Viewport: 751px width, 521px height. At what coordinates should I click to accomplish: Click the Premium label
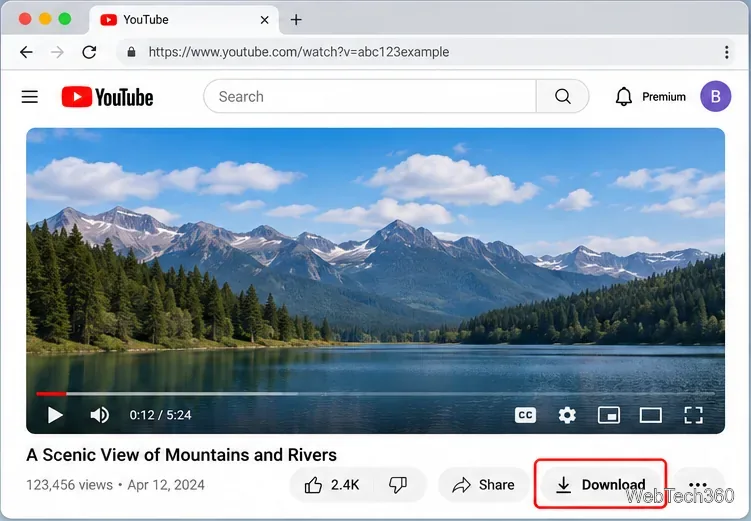(664, 97)
